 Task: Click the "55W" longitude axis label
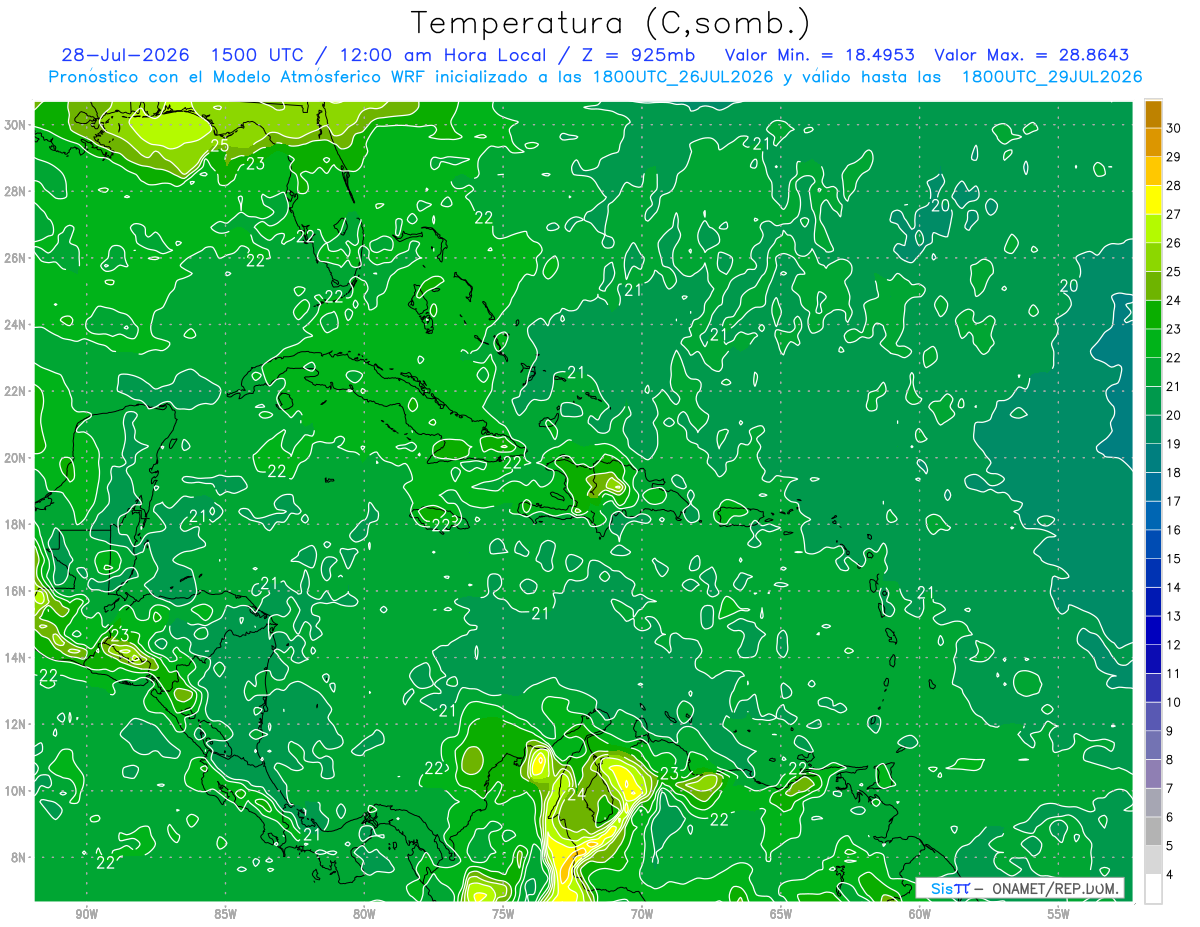1059,913
